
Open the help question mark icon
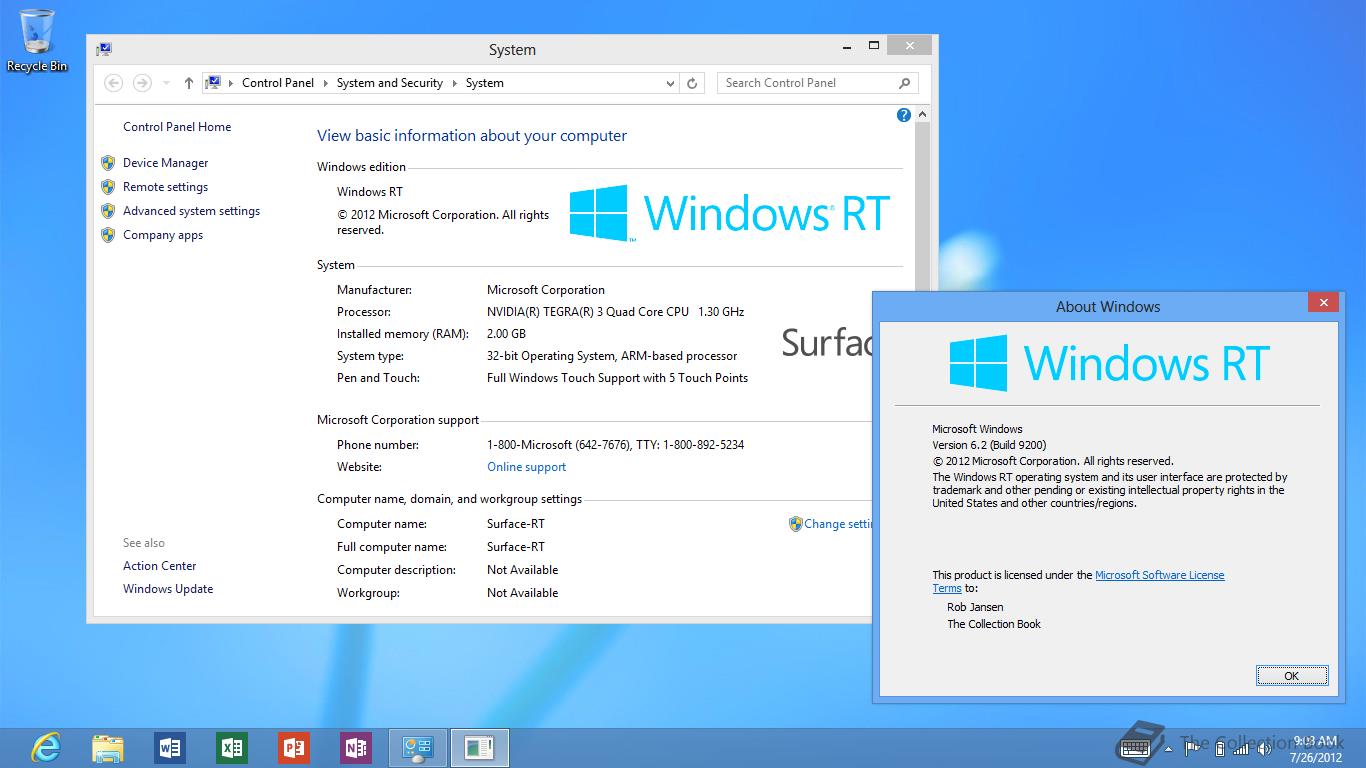(904, 115)
